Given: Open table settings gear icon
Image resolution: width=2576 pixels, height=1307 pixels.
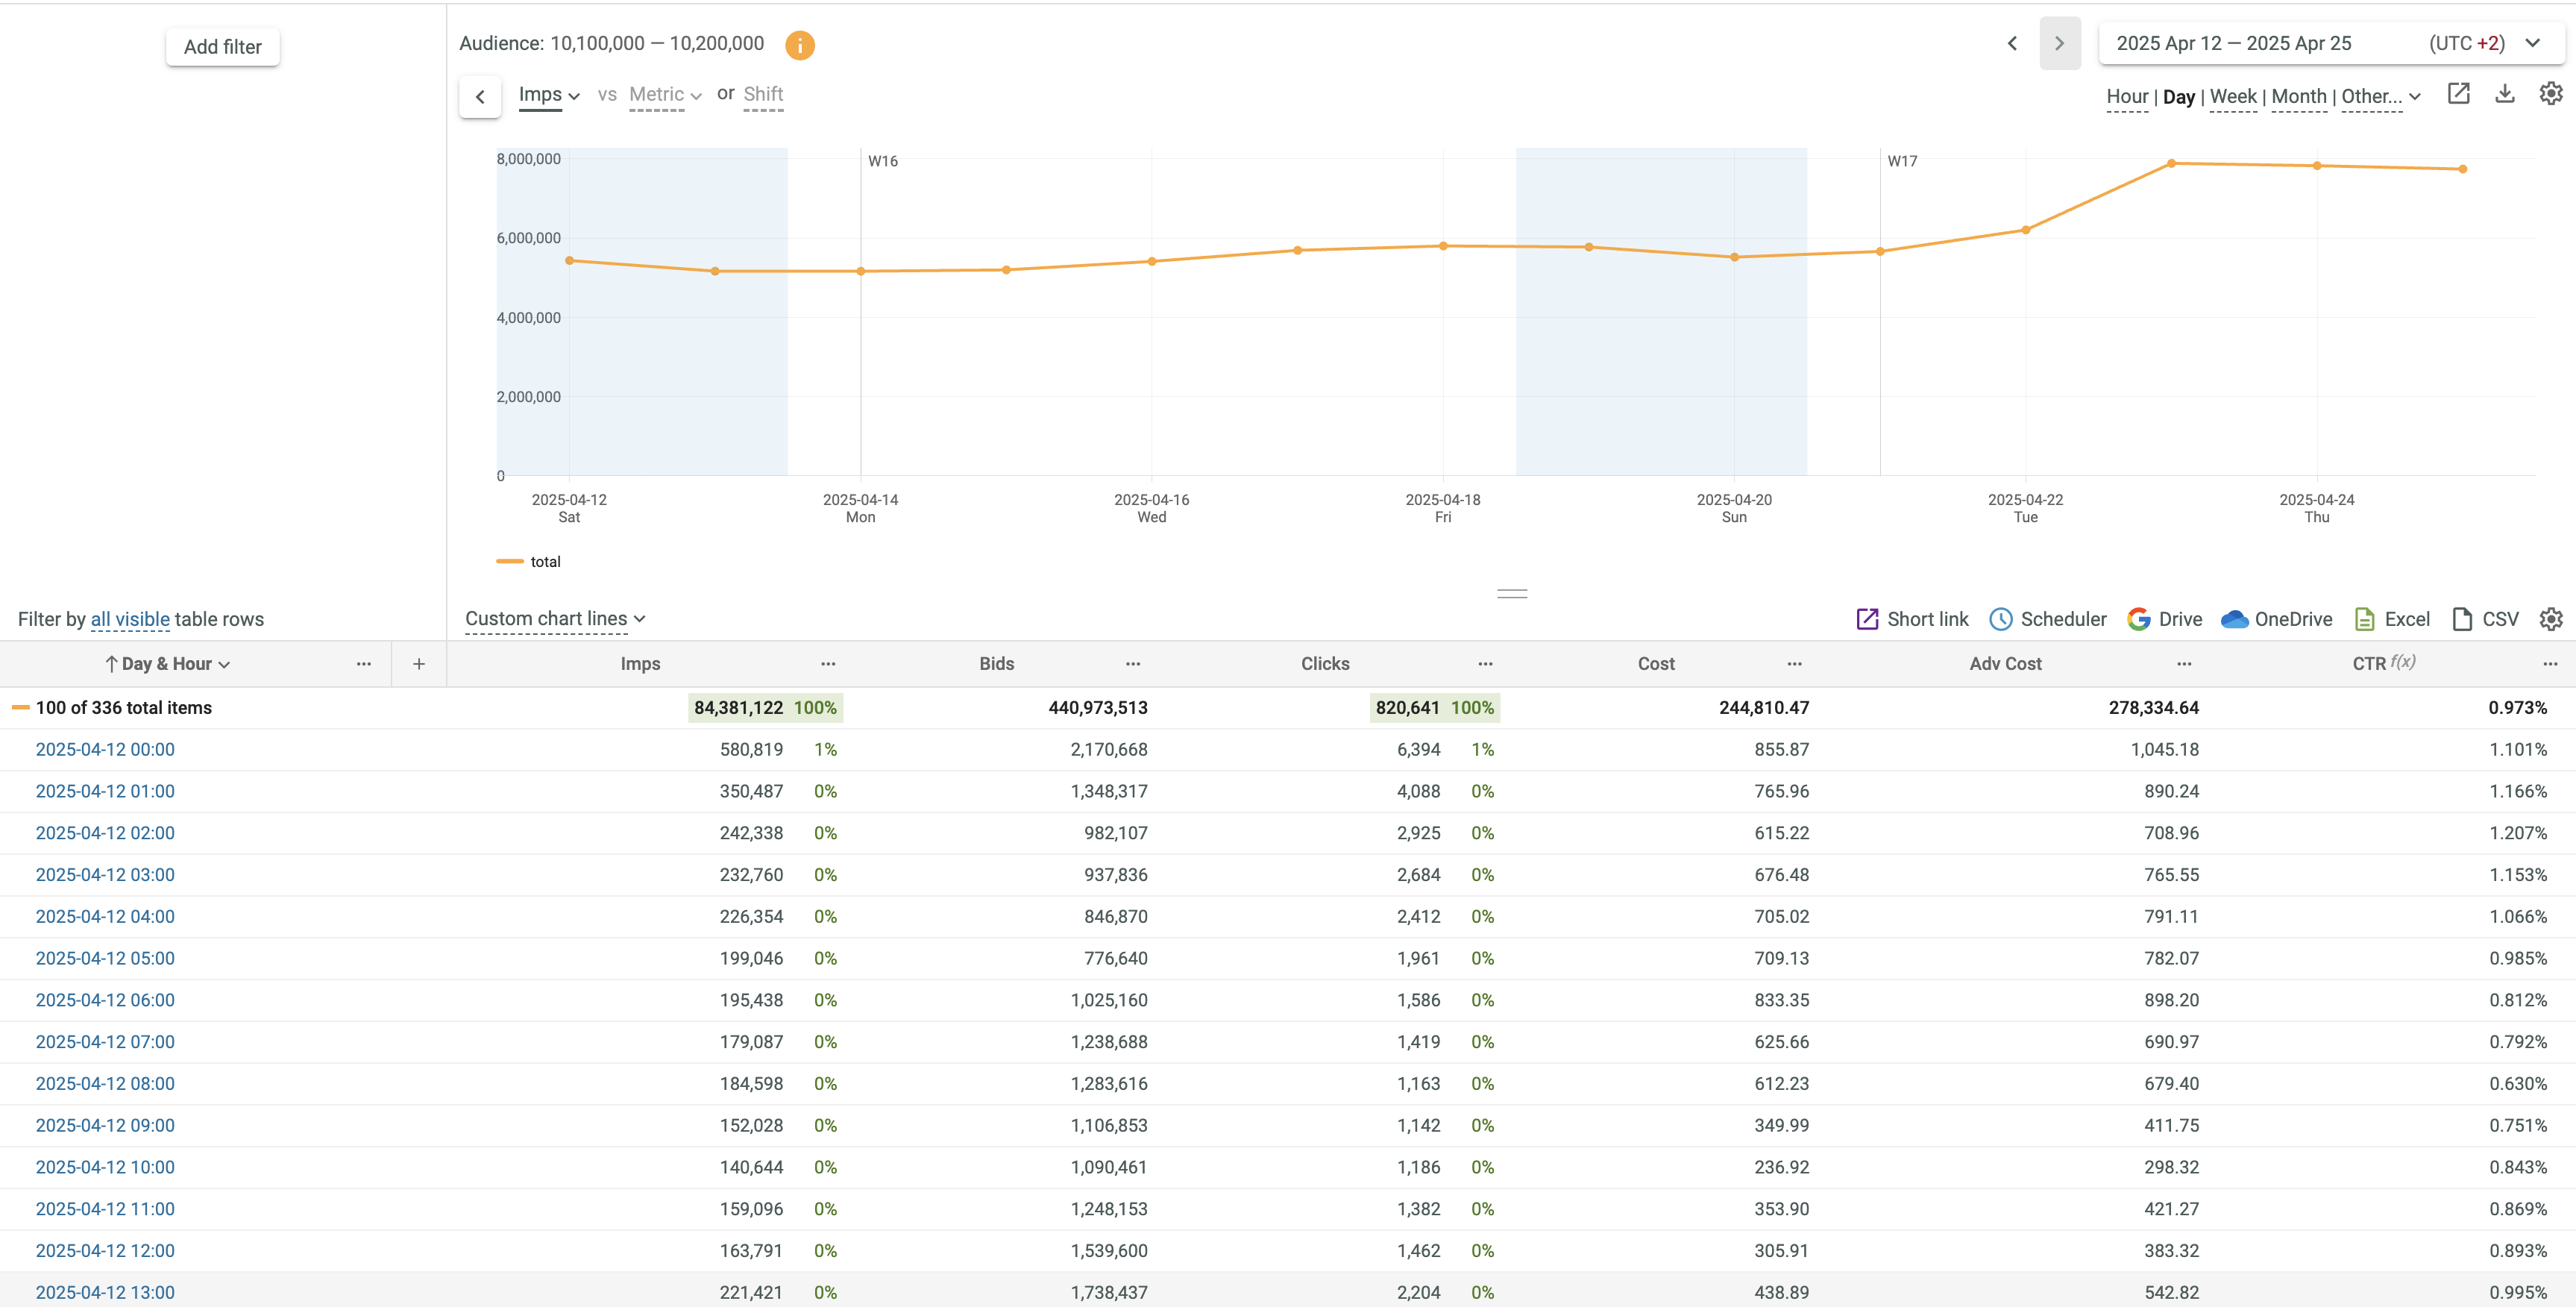Looking at the screenshot, I should (2550, 619).
